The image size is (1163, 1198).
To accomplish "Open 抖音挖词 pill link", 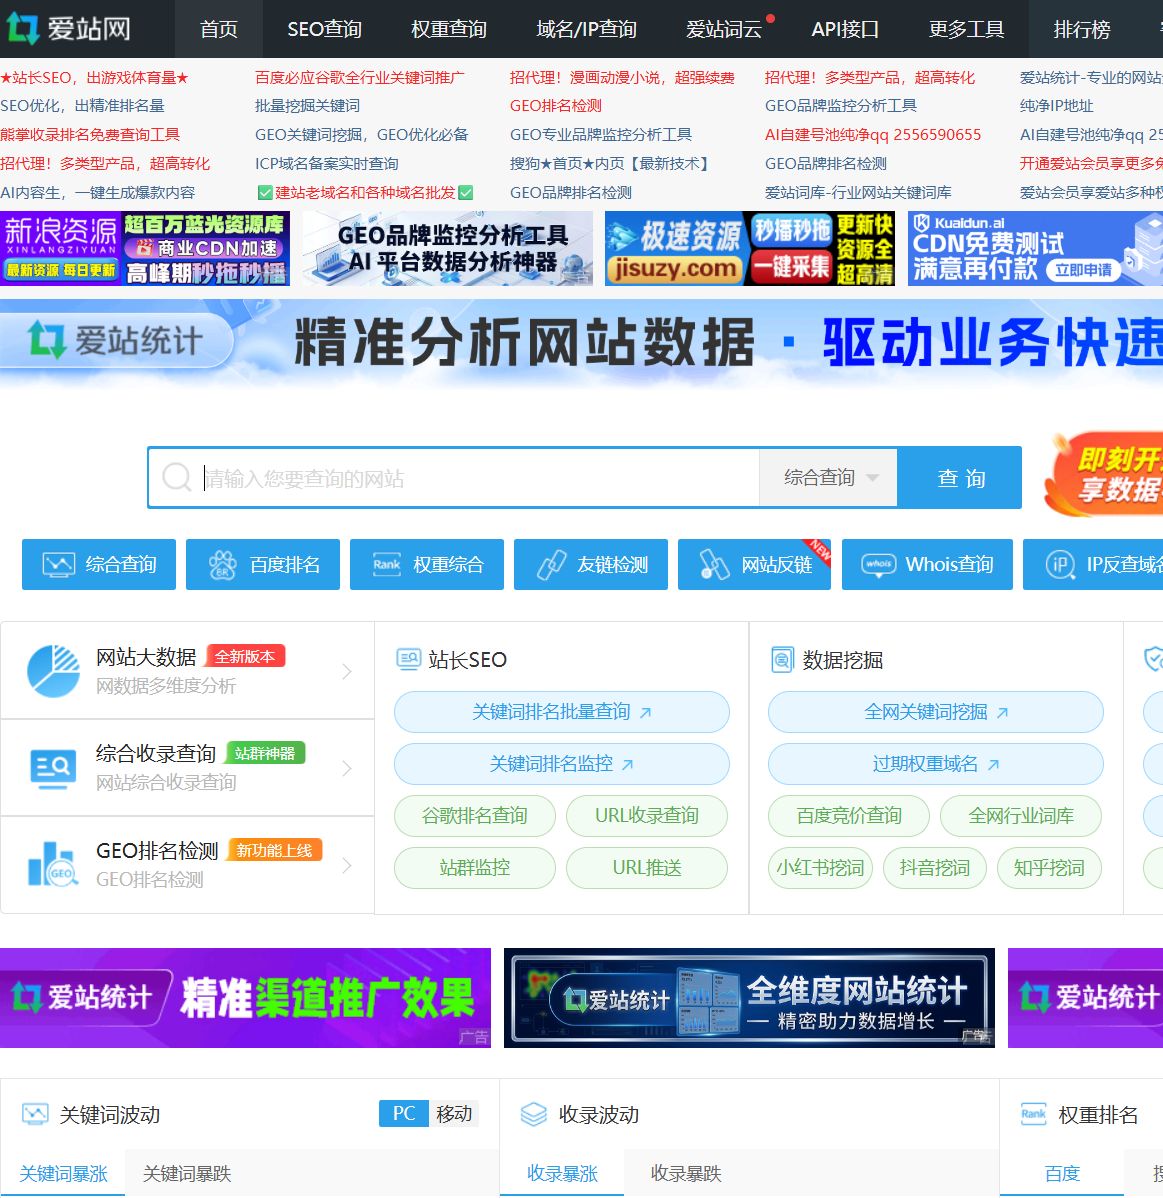I will tap(935, 868).
